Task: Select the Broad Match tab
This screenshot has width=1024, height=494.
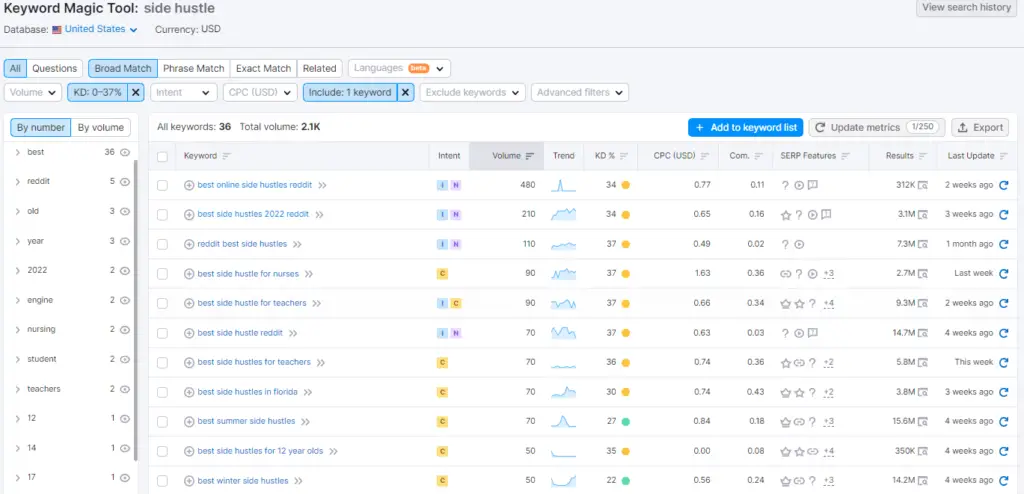Action: pyautogui.click(x=123, y=68)
